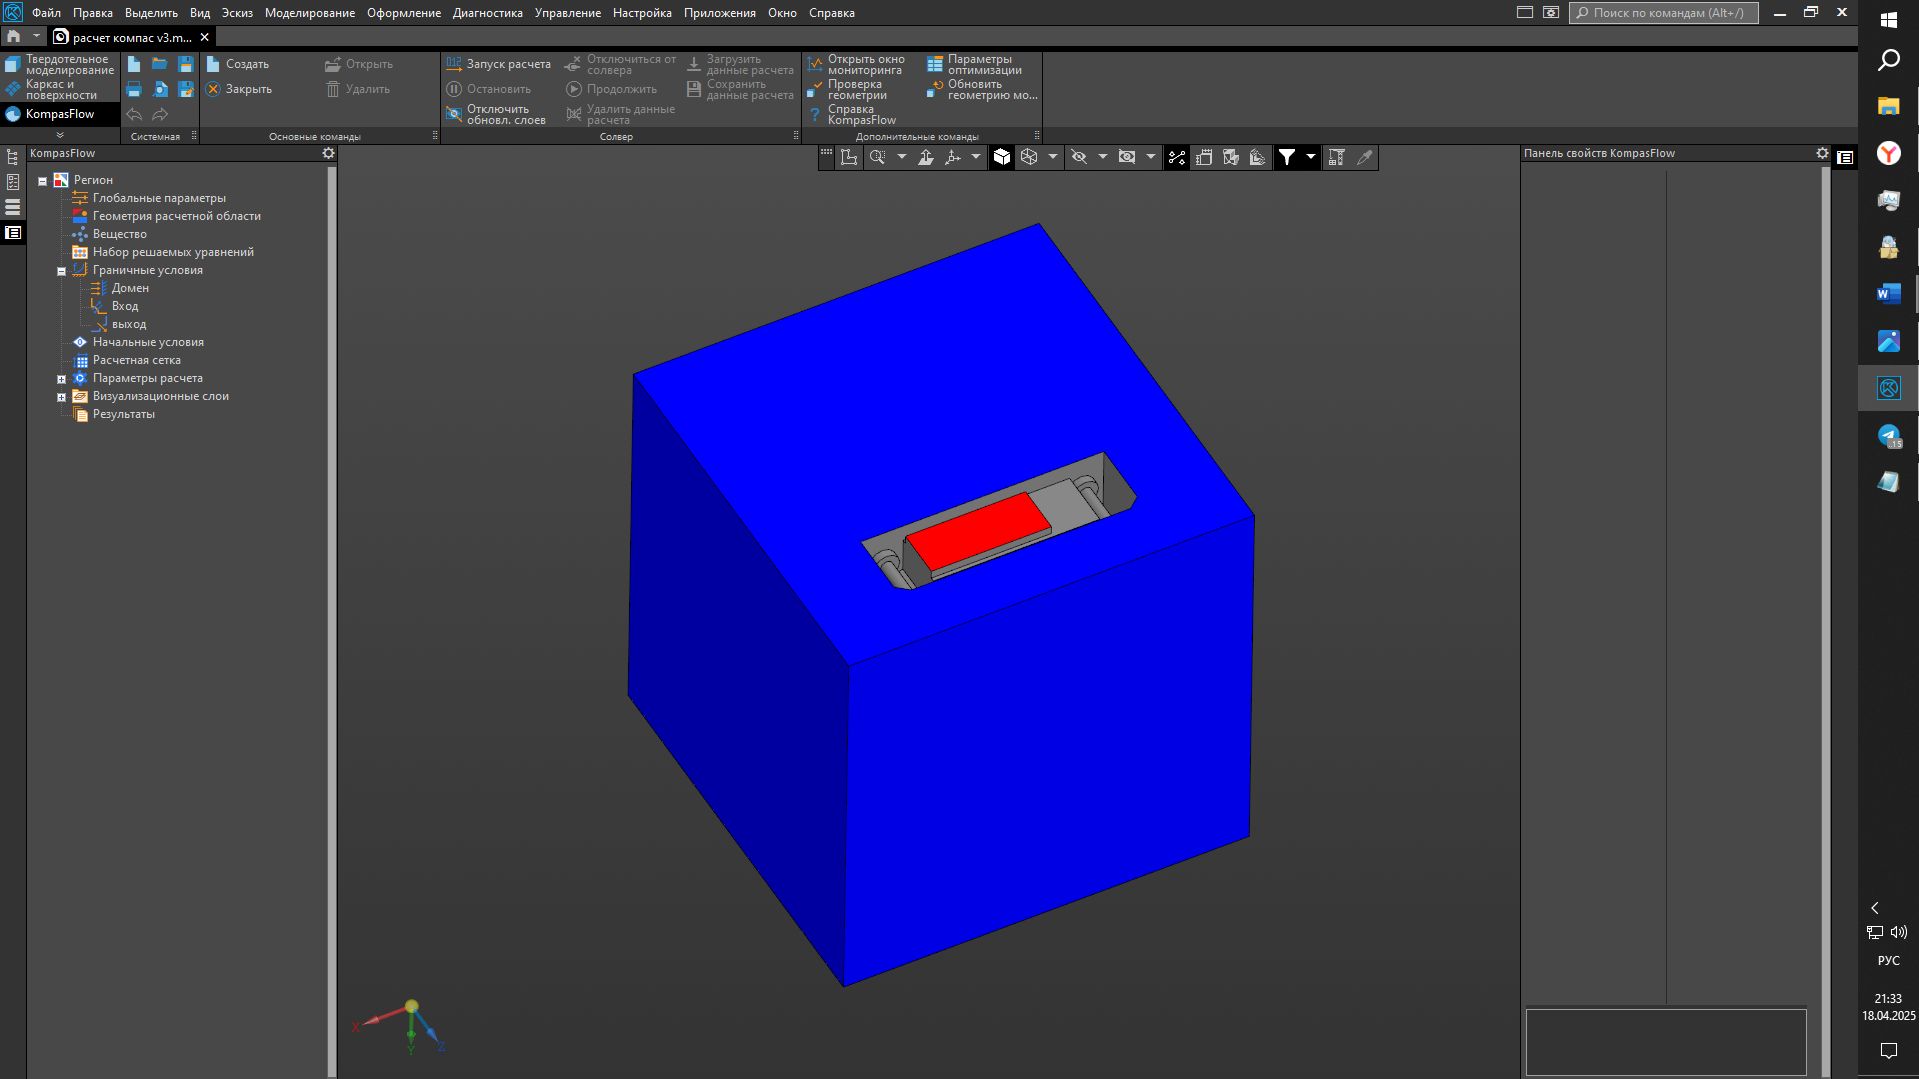The height and width of the screenshot is (1079, 1919).
Task: Click the filter funnel icon in view toolbar
Action: [1287, 157]
